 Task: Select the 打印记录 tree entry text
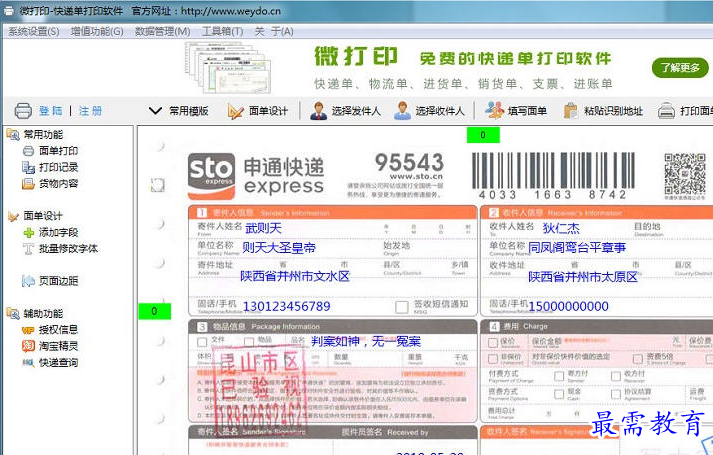[58, 167]
